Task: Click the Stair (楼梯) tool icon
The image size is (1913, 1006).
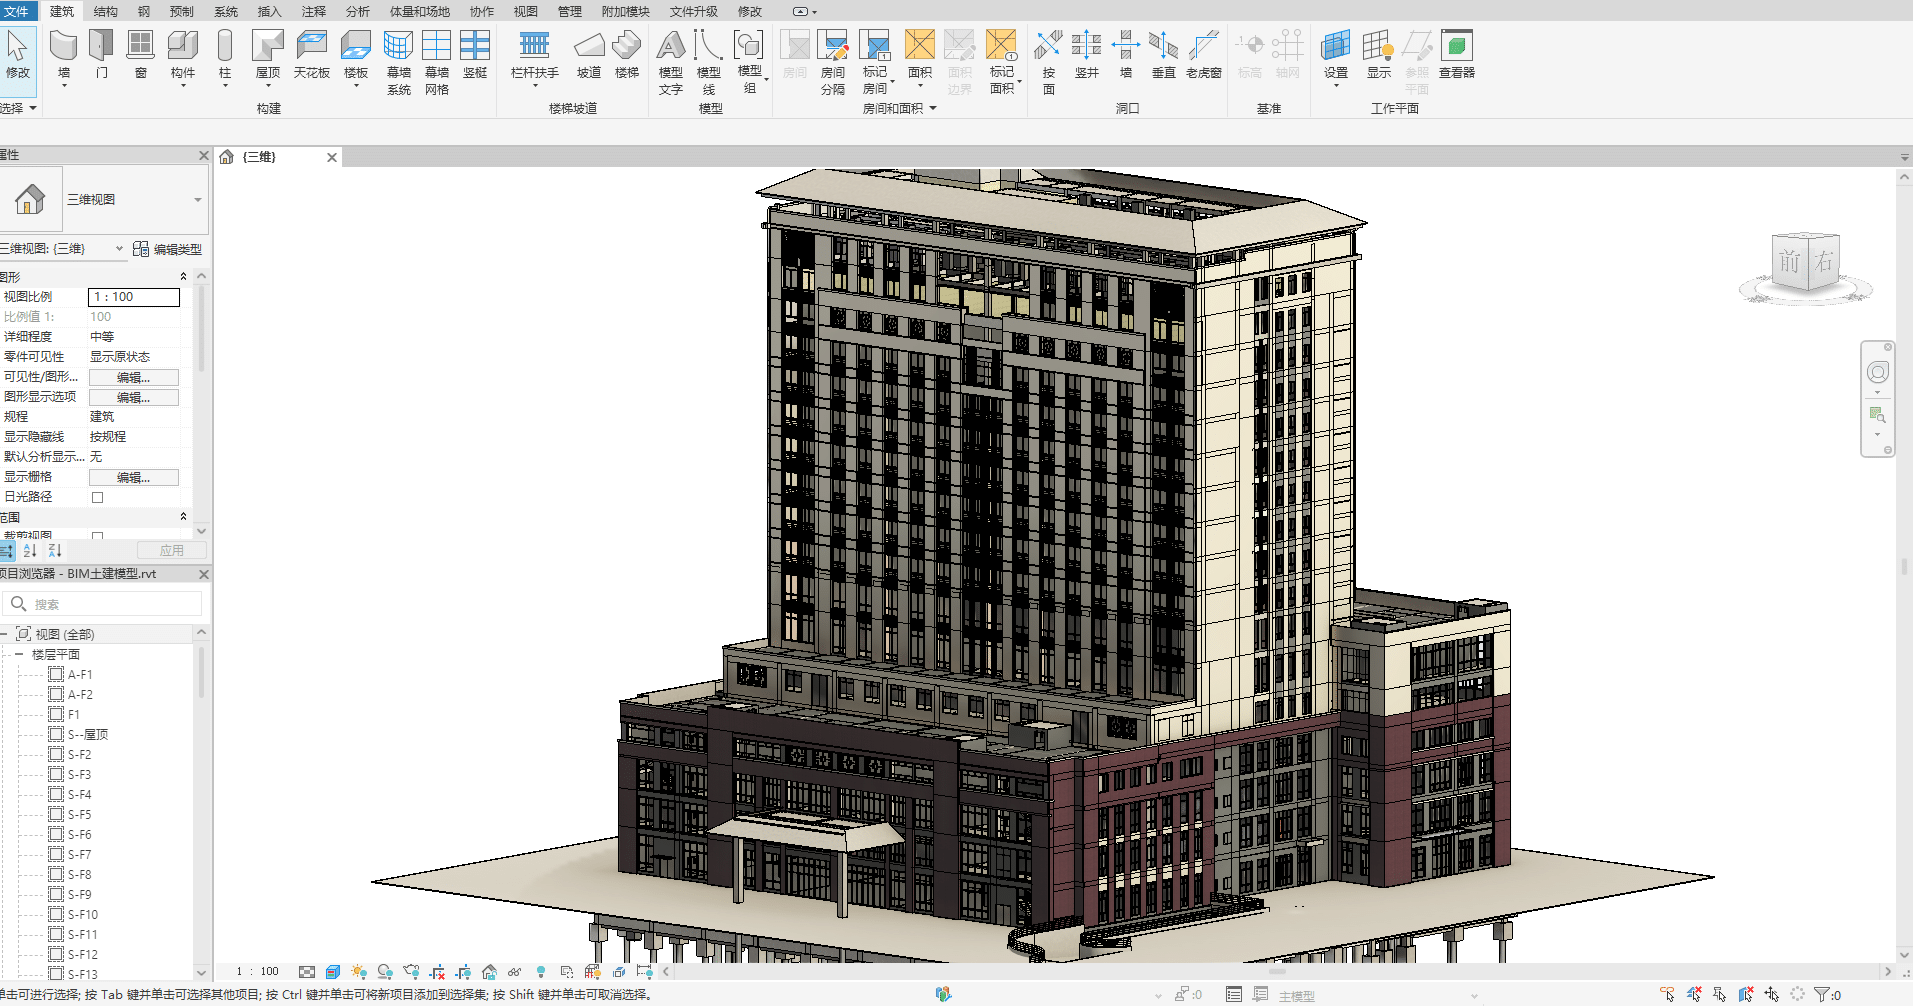Action: pos(627,47)
